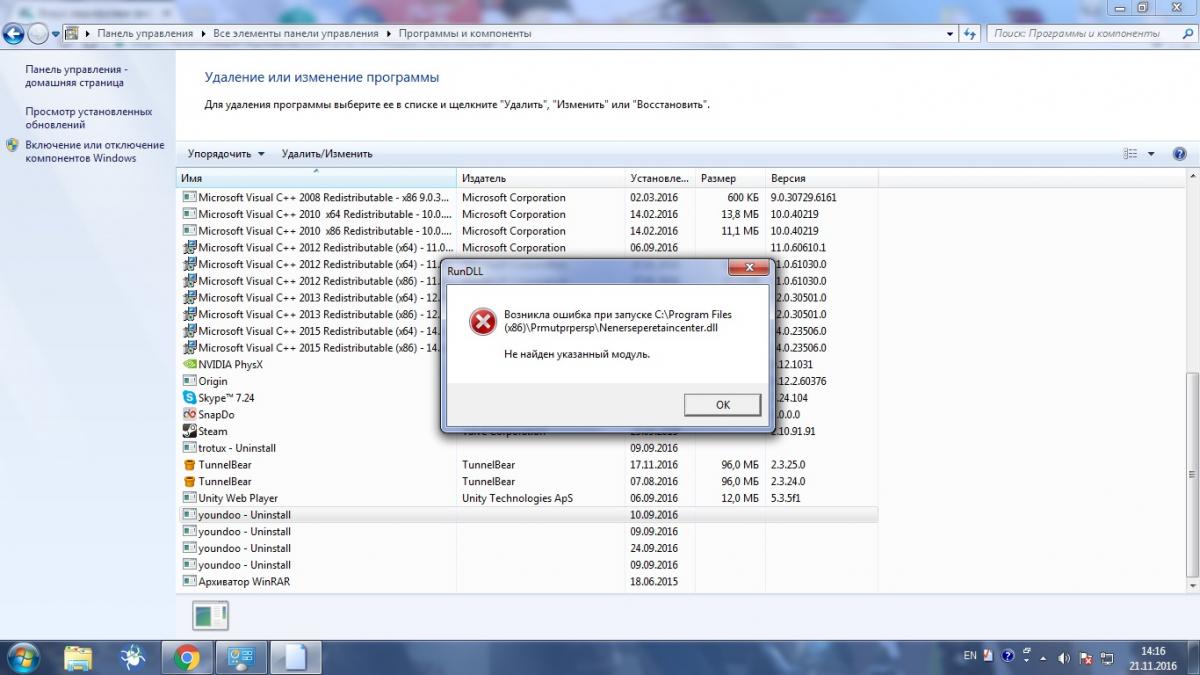This screenshot has width=1200, height=675.
Task: Click the Origin program icon
Action: (x=189, y=381)
